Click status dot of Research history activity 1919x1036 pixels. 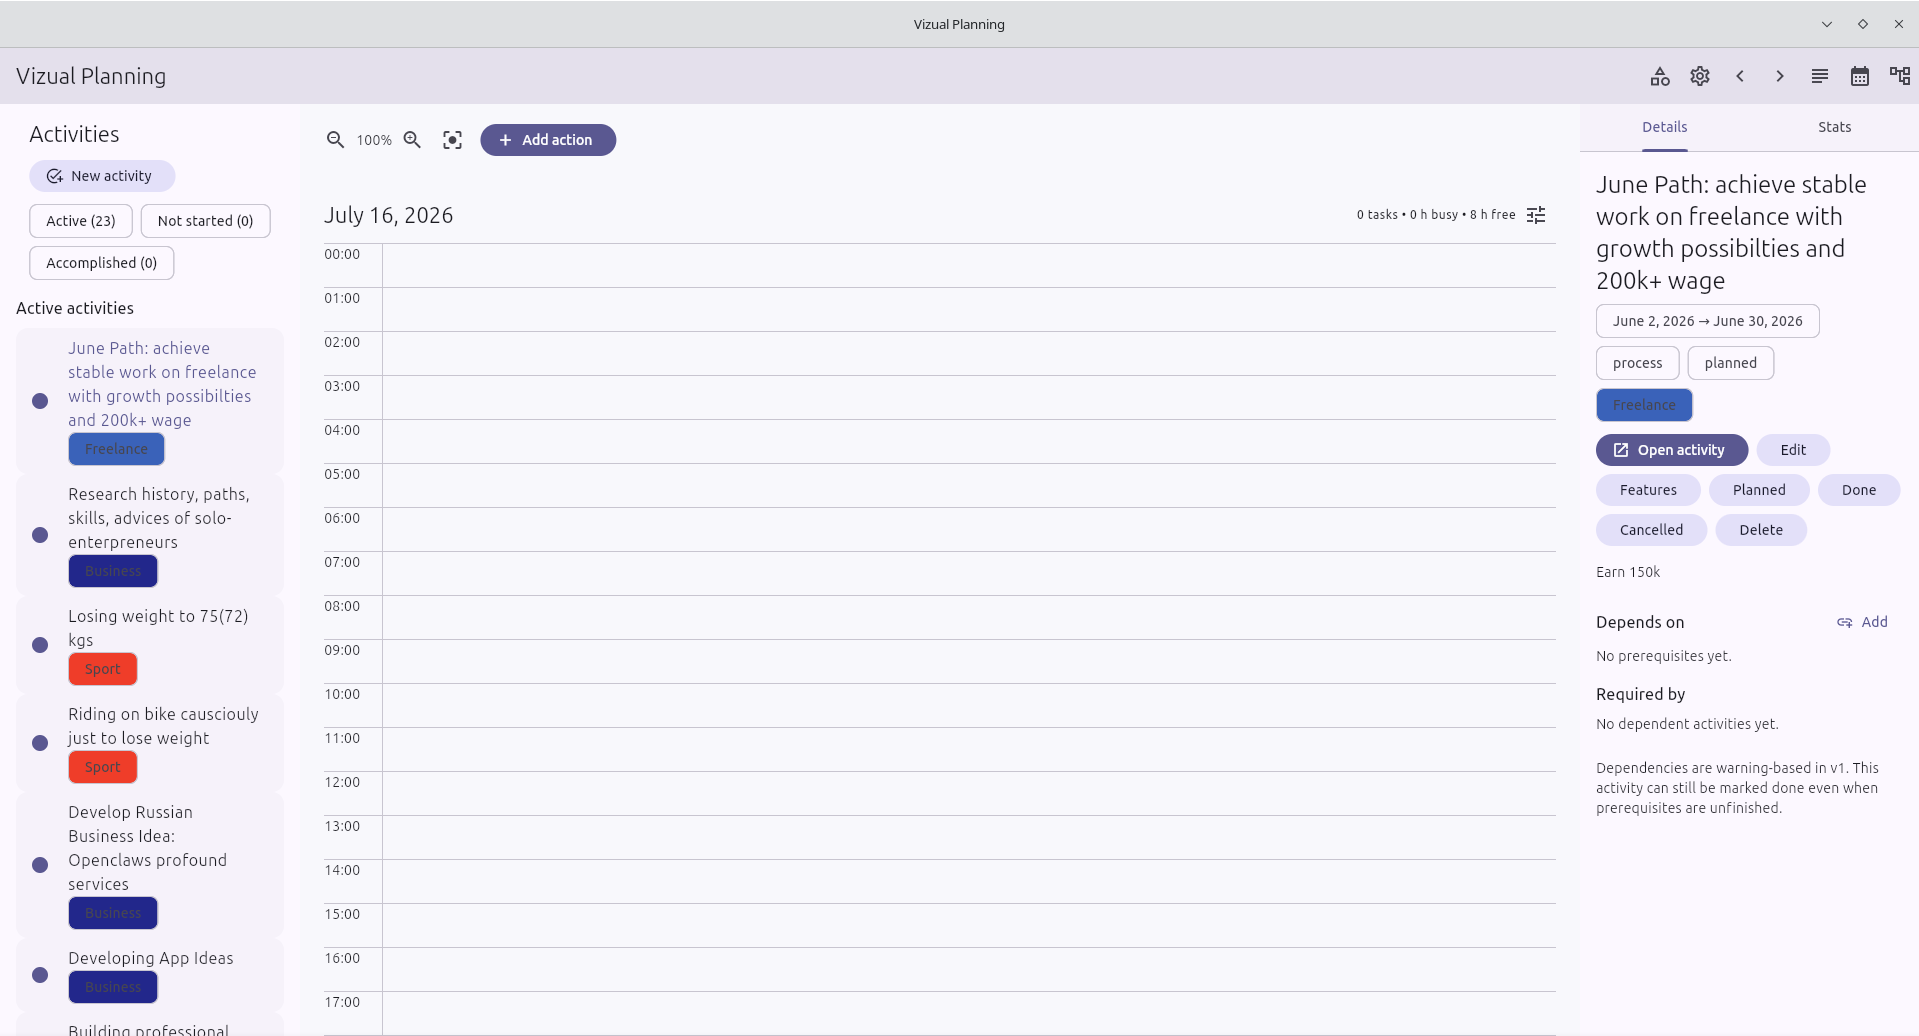(x=40, y=535)
